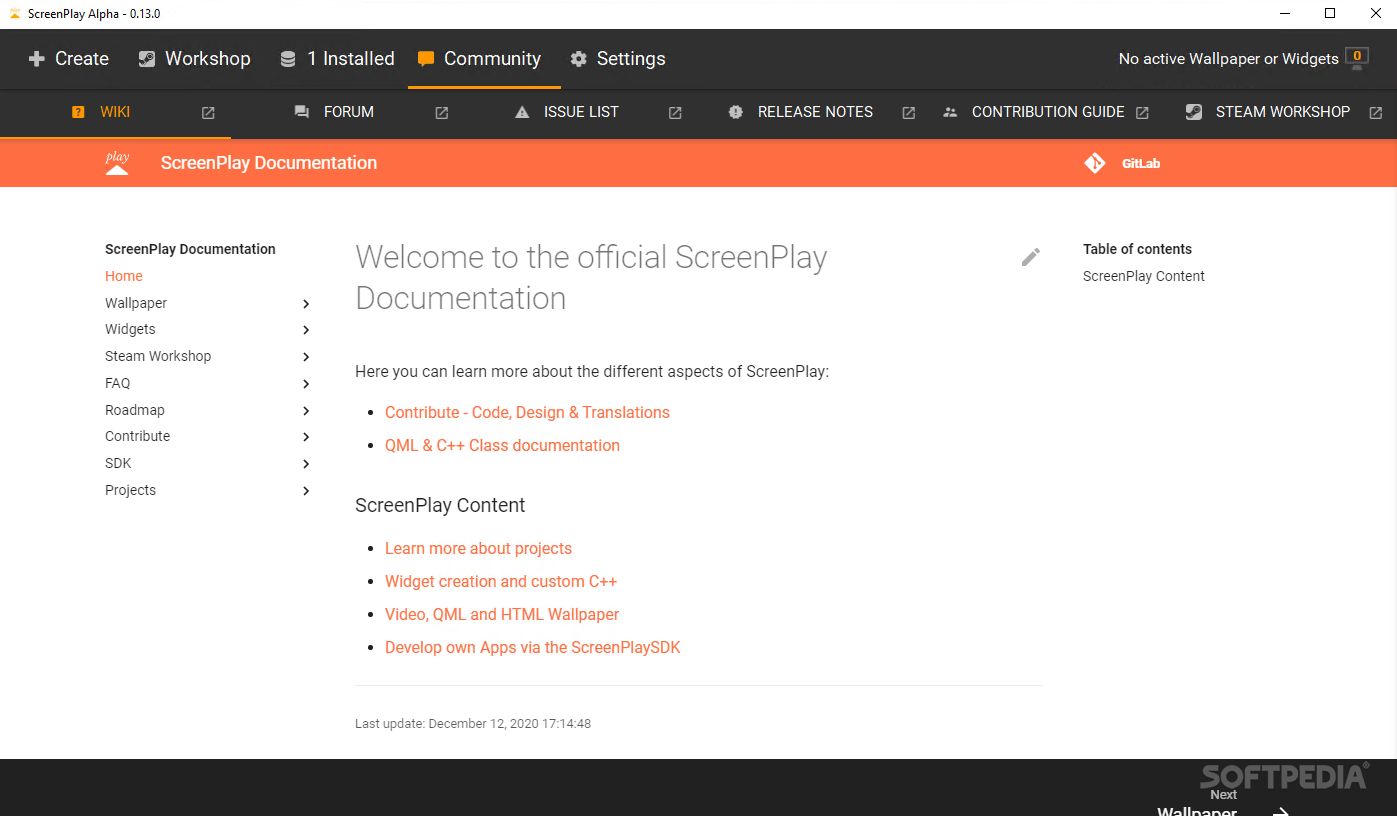
Task: Expand the Contribute section chevron
Action: pos(306,437)
